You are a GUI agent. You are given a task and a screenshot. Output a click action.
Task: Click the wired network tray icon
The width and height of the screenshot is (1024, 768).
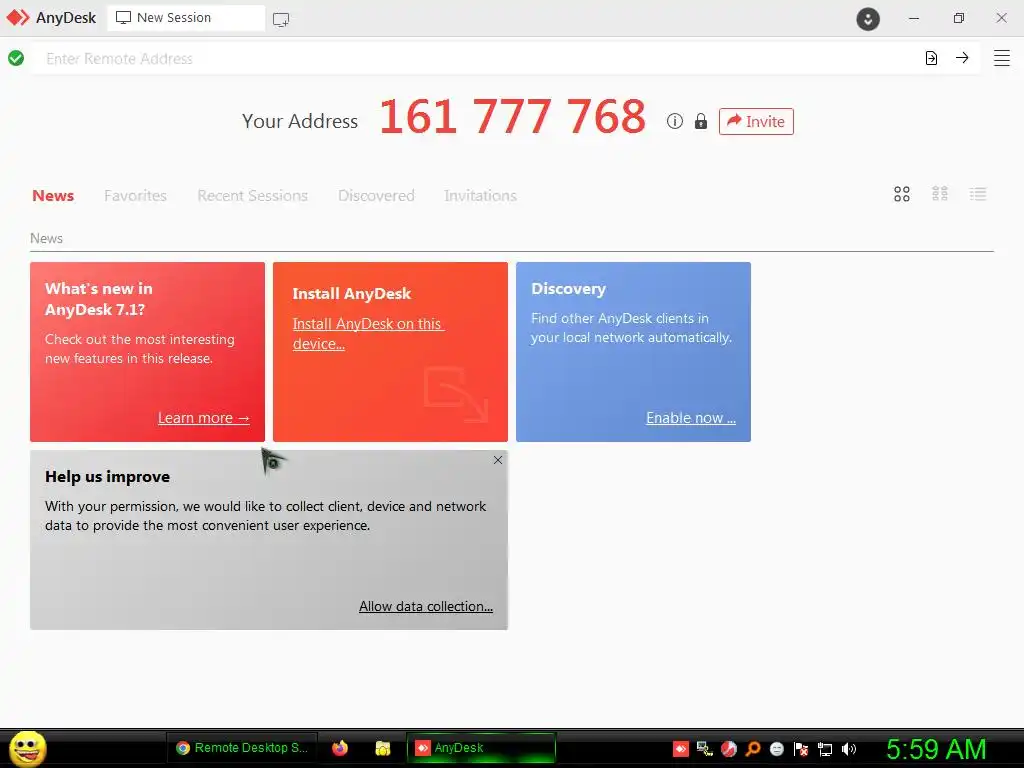[x=825, y=749]
